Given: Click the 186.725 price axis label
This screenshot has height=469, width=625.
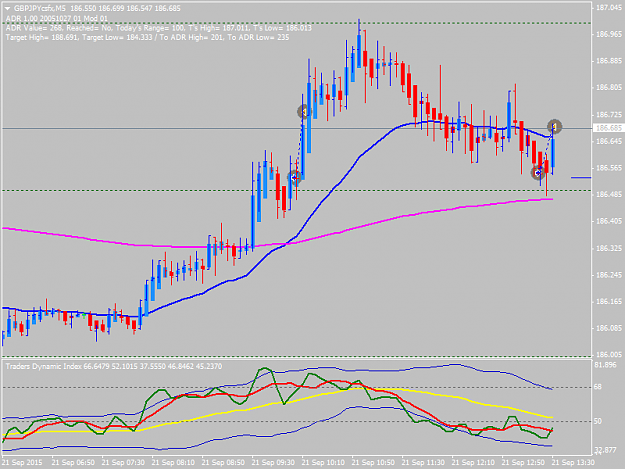Looking at the screenshot, I should click(608, 115).
